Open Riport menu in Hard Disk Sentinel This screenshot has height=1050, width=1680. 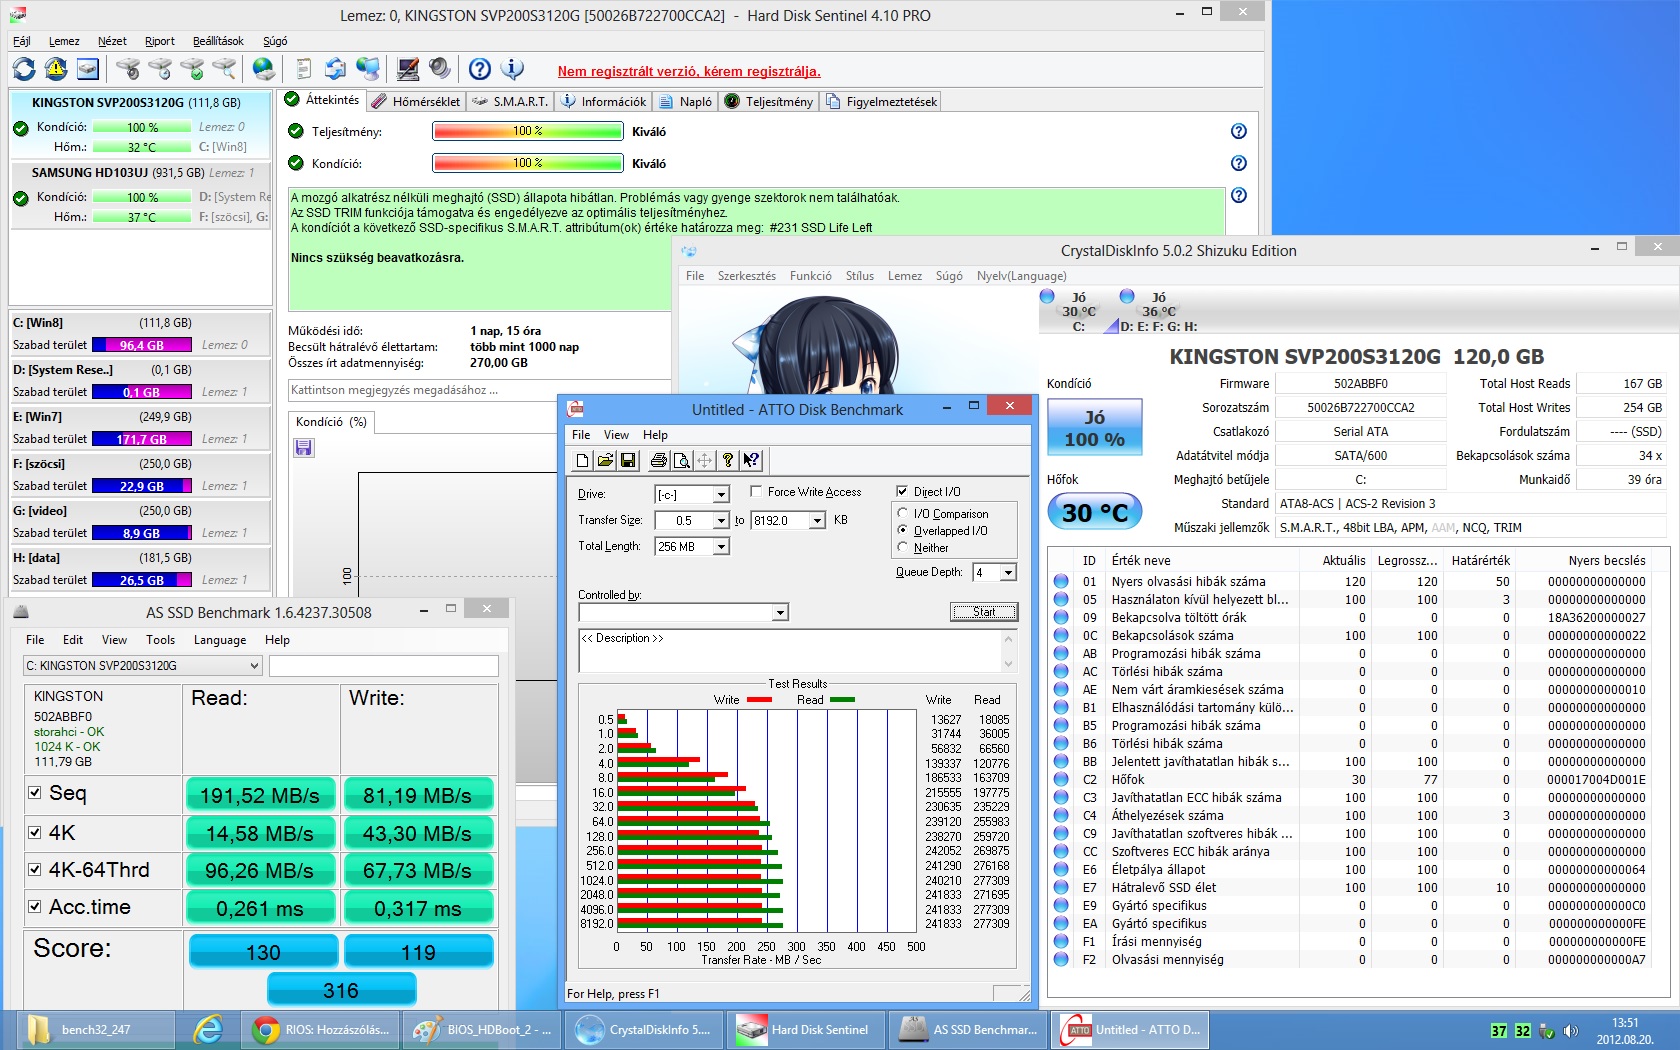tap(159, 41)
